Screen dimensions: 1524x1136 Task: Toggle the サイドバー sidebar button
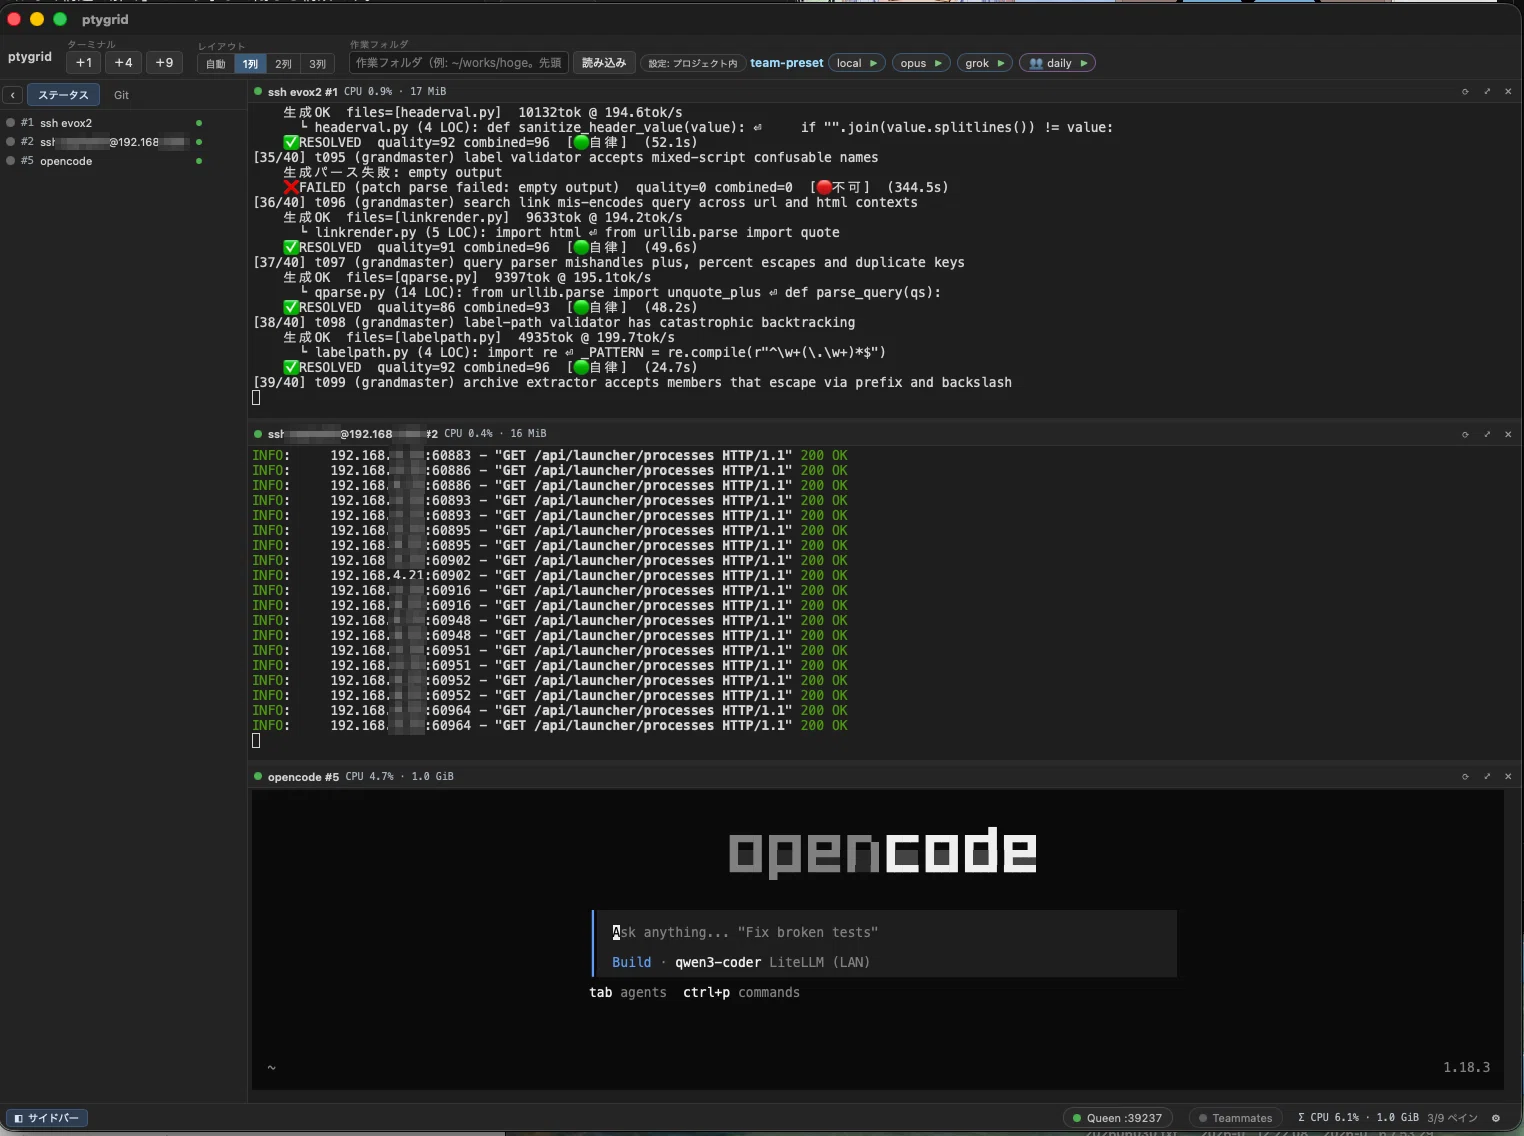(47, 1118)
